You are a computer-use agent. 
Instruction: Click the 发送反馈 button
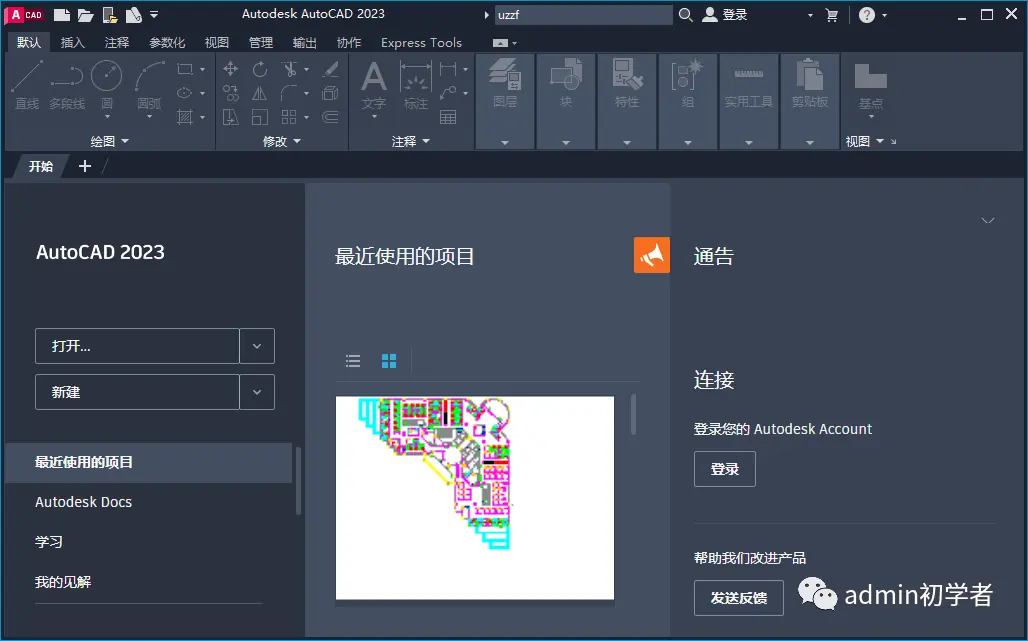(739, 598)
